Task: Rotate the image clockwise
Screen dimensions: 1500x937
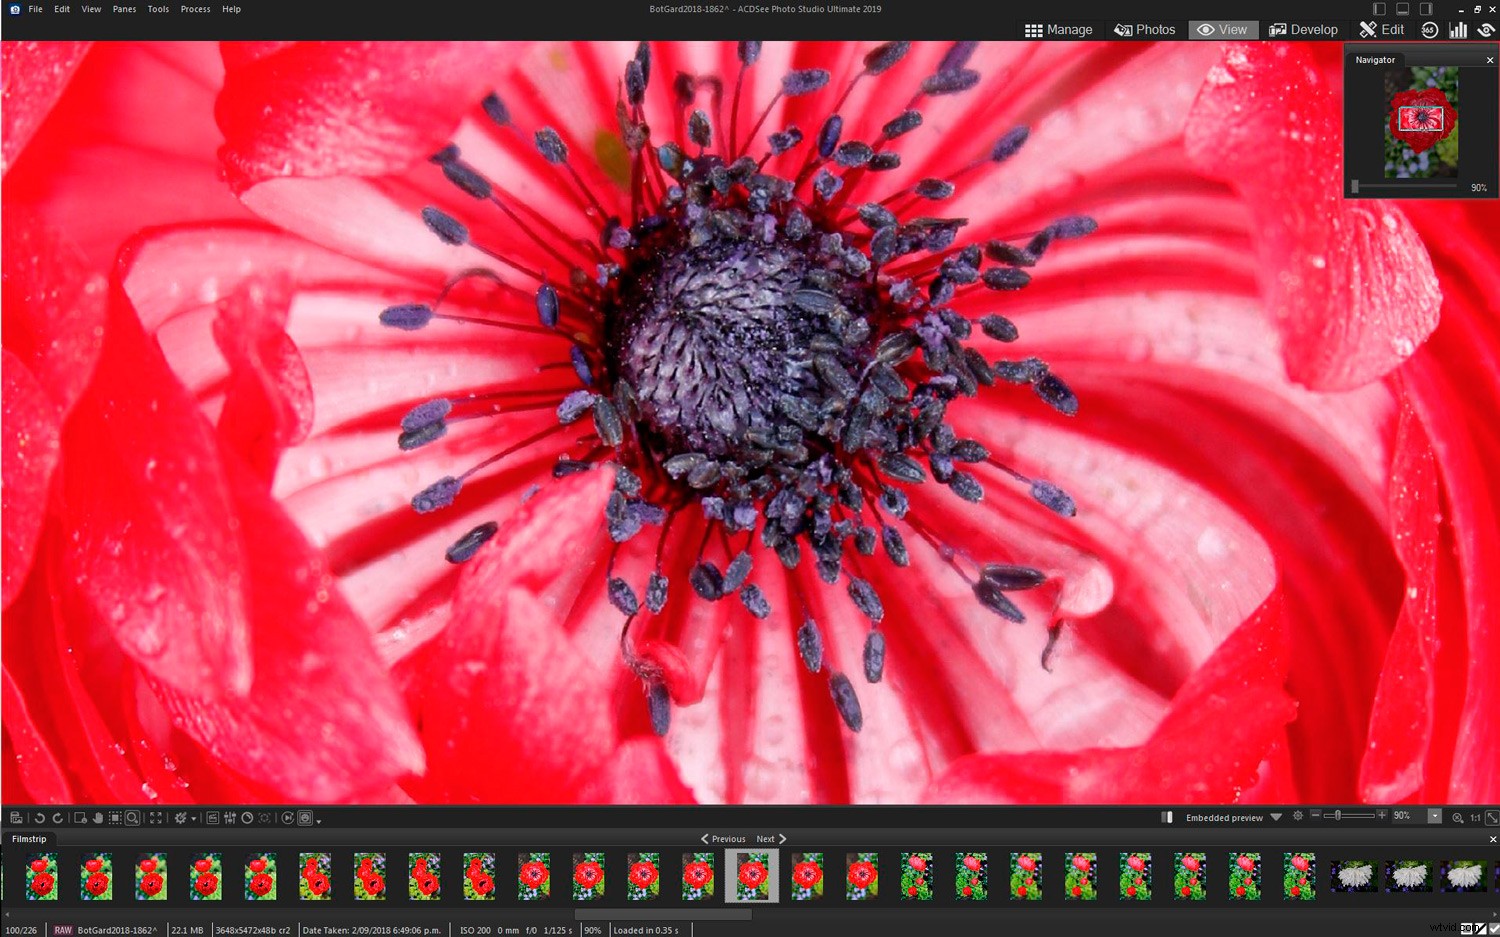Action: coord(57,818)
